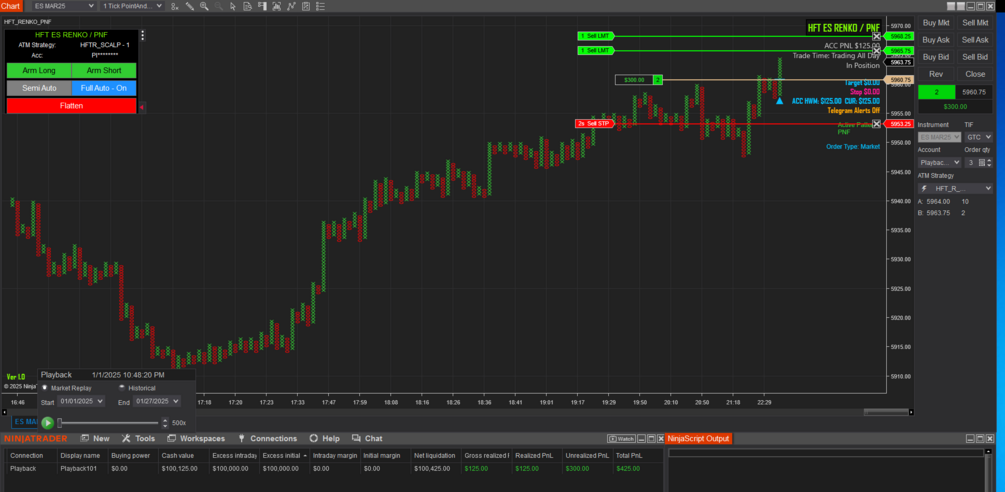Toggle Arm Long
The height and width of the screenshot is (492, 1005).
pos(39,70)
